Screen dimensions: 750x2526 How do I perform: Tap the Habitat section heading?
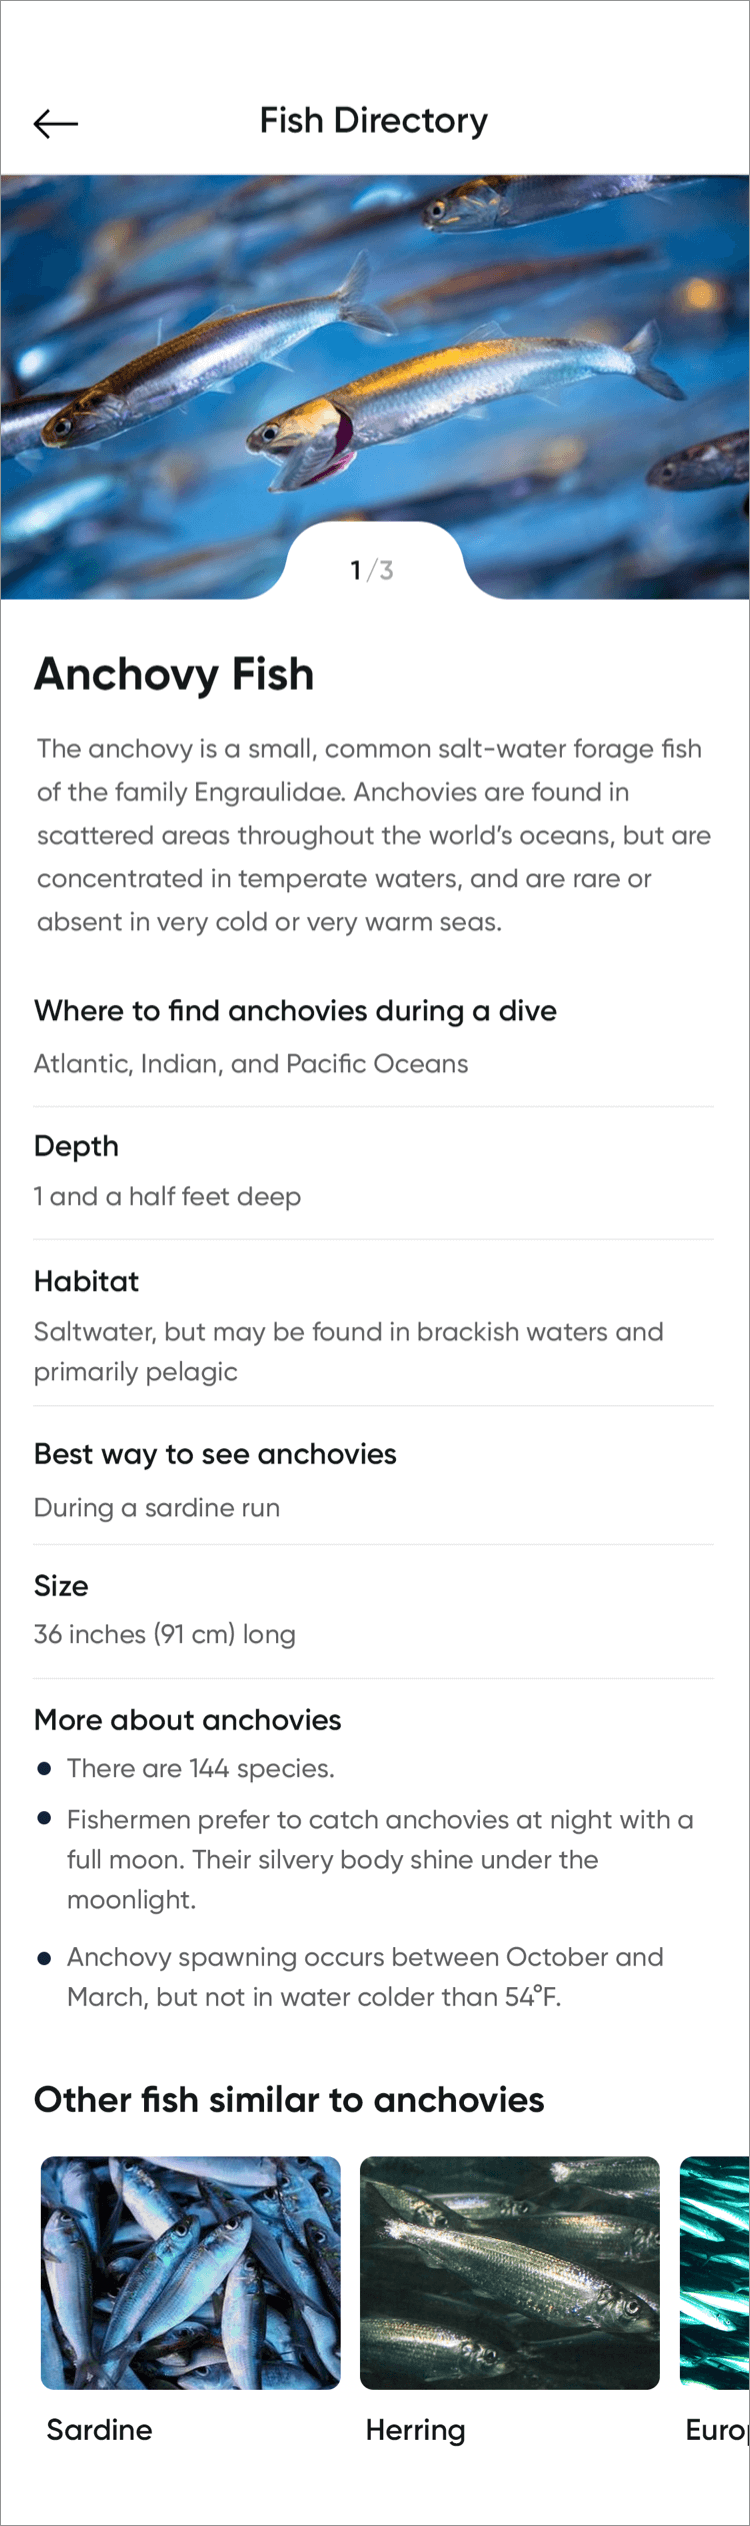[x=86, y=1281]
